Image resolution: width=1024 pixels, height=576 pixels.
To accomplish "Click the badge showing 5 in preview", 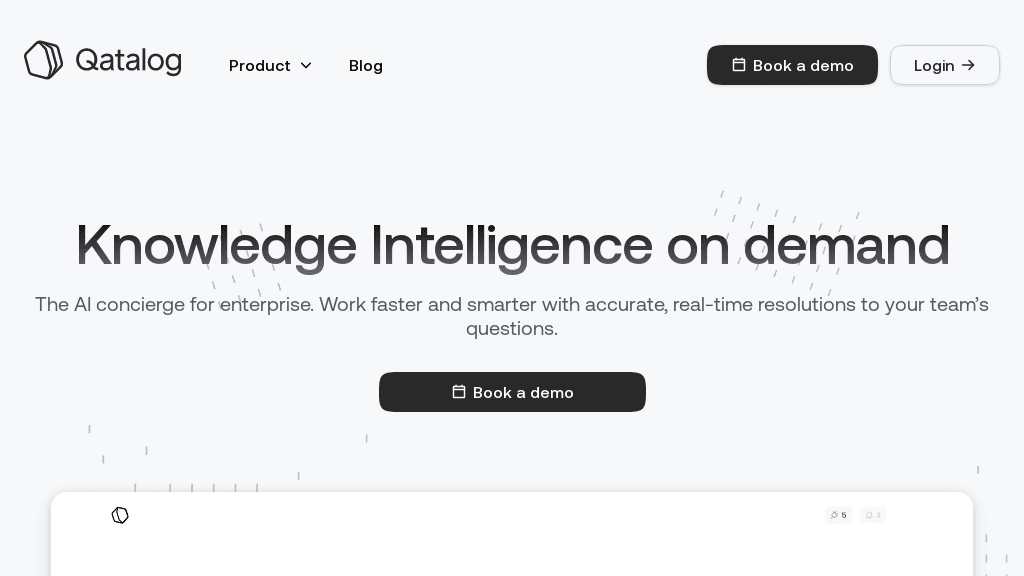I will coord(838,515).
